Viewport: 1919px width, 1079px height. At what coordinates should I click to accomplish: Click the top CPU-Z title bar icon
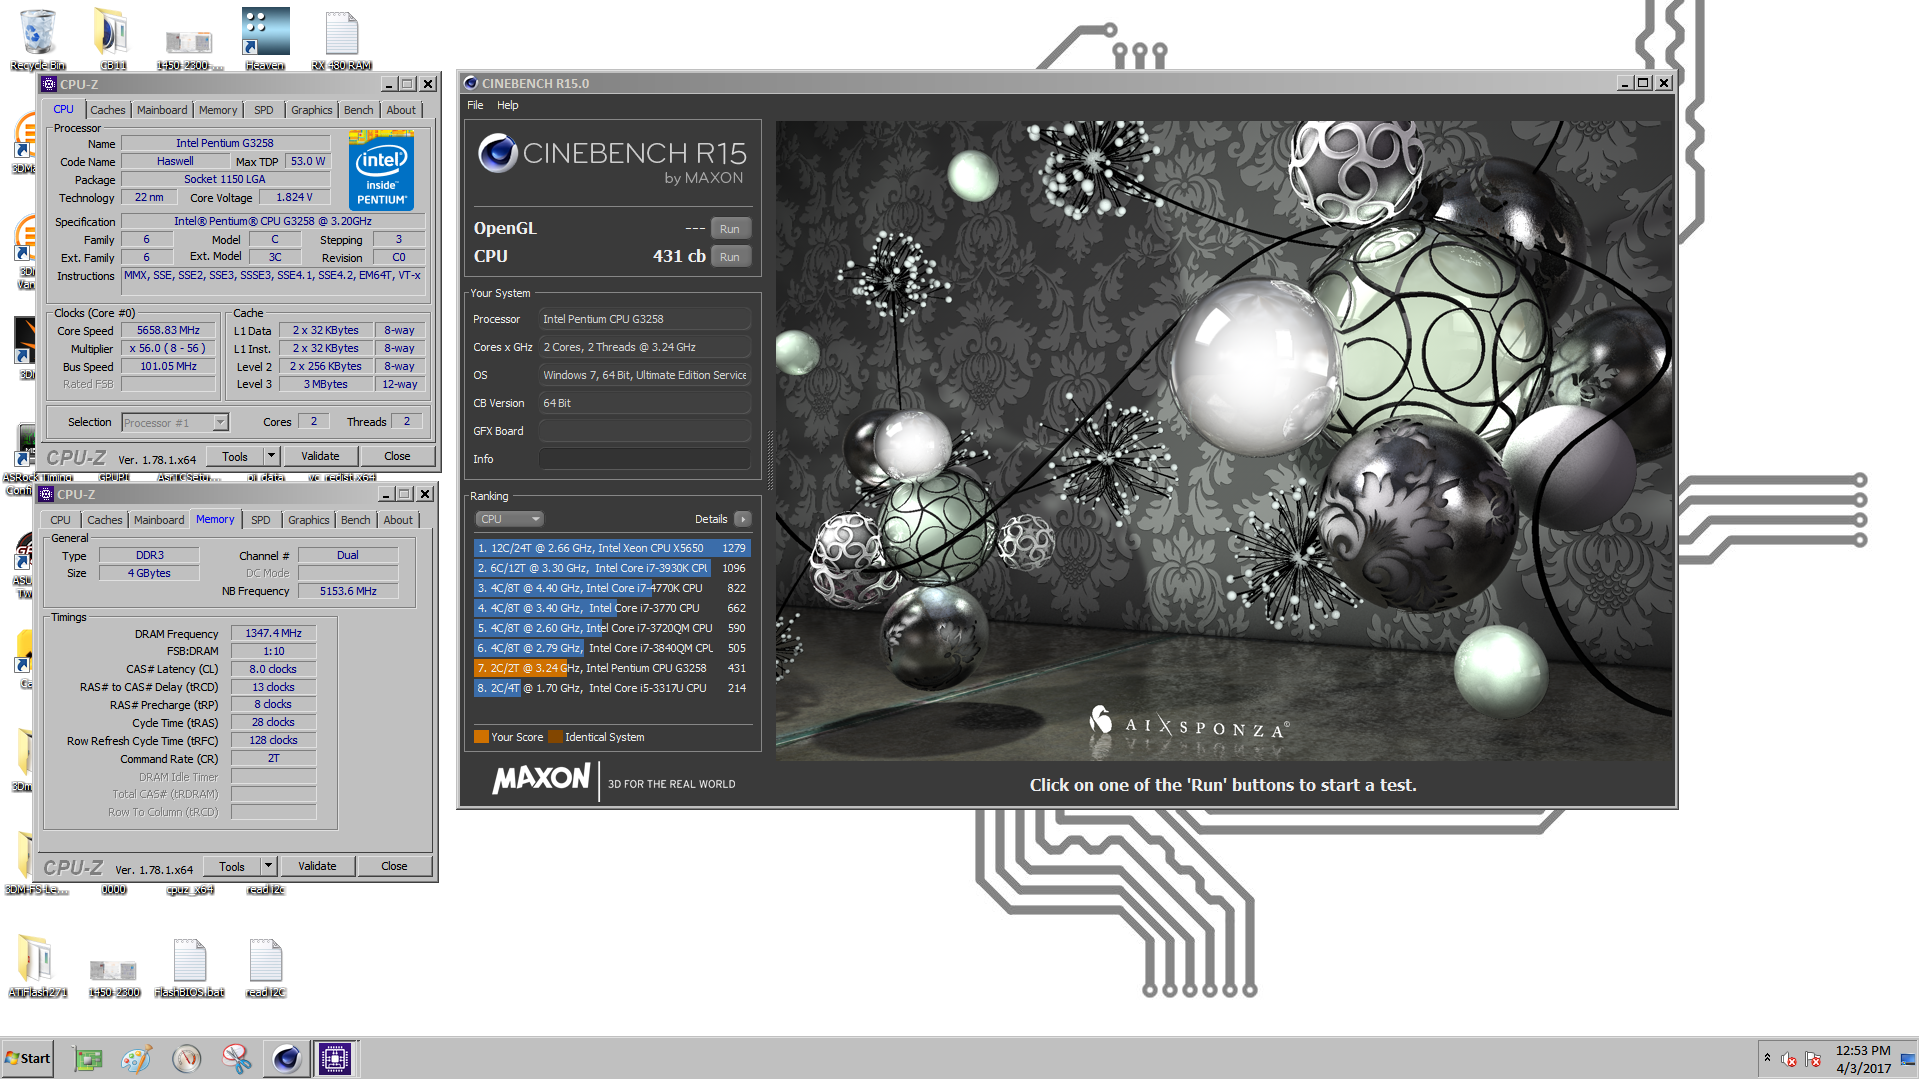pos(49,84)
